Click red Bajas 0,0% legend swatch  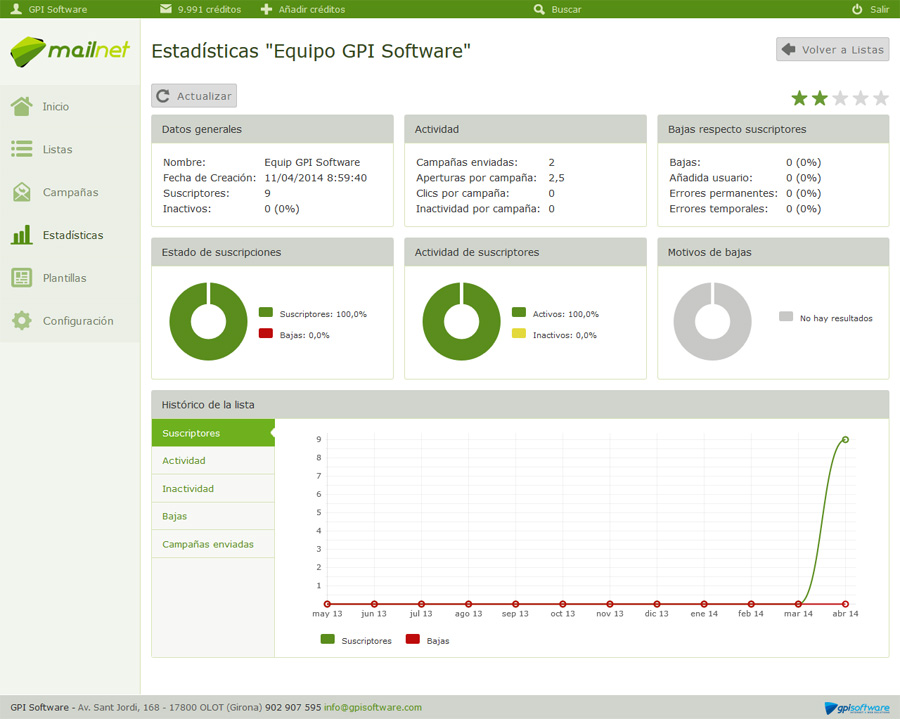click(266, 333)
